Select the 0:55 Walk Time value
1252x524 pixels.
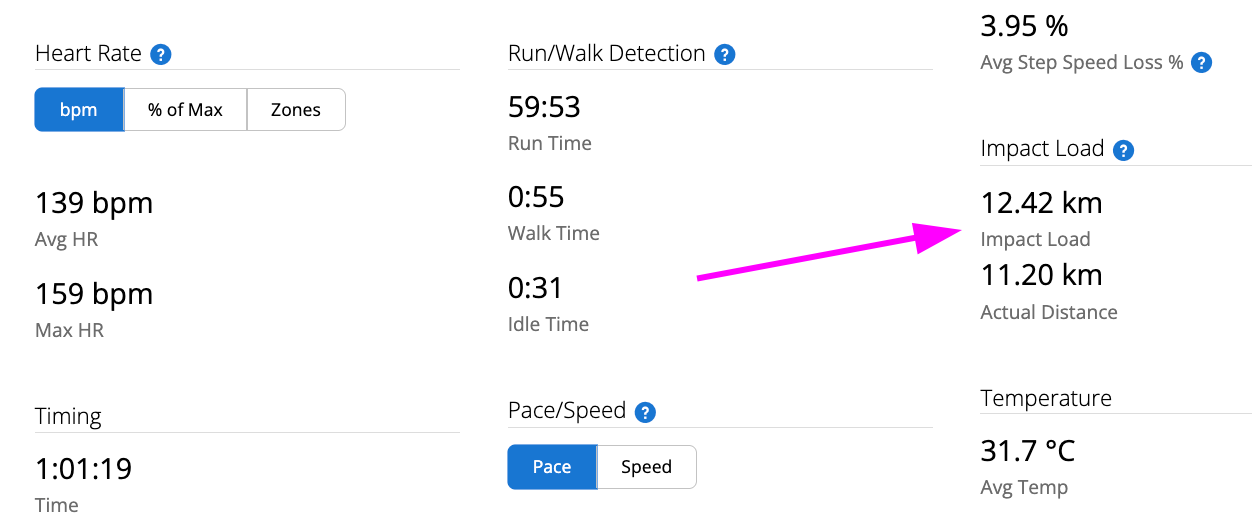pos(536,197)
